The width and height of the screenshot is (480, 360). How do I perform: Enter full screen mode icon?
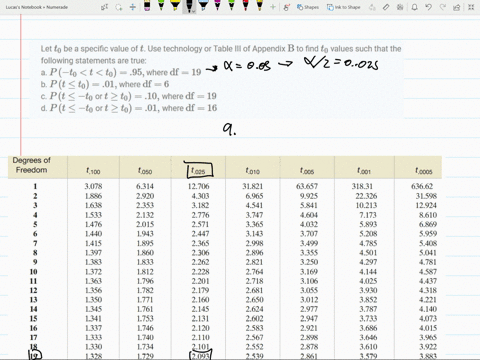click(471, 7)
